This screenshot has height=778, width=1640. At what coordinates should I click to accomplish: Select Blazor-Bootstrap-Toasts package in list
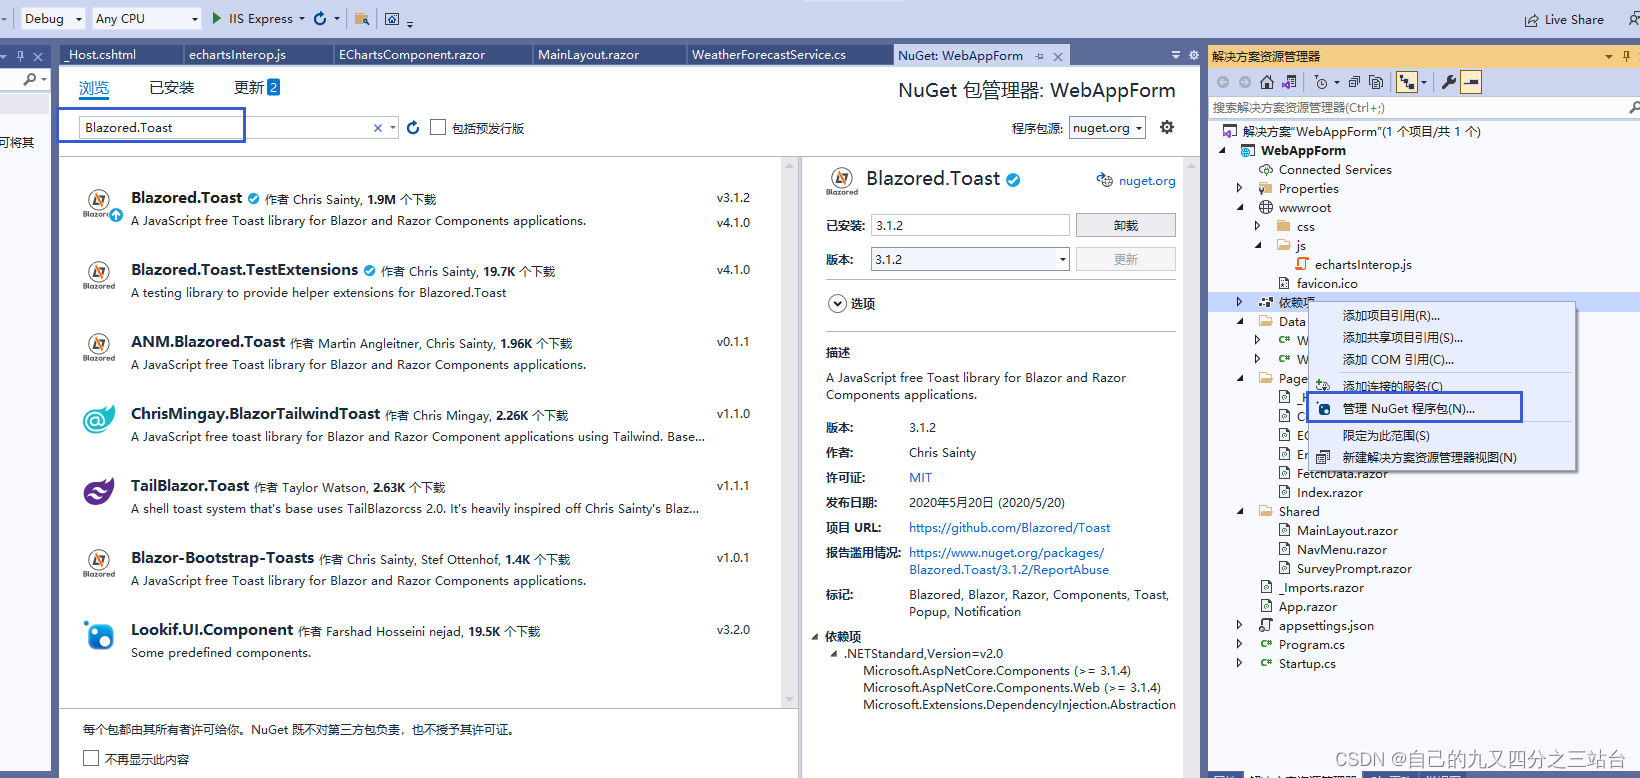[418, 569]
